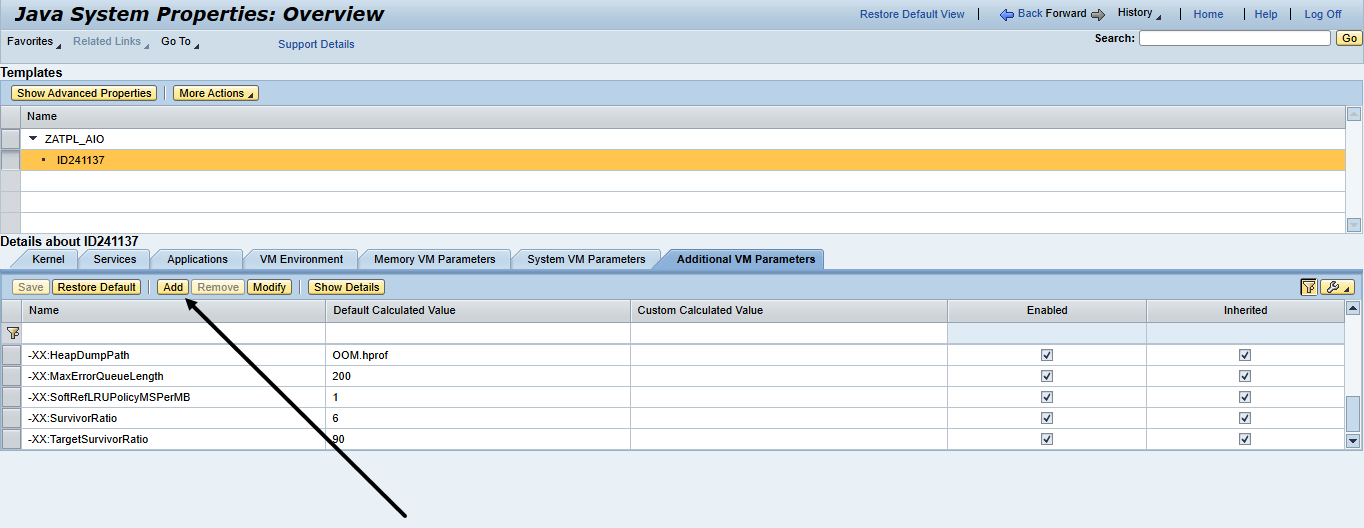Collapse the ZATPL_AIO template tree node
The height and width of the screenshot is (528, 1364).
coord(33,139)
